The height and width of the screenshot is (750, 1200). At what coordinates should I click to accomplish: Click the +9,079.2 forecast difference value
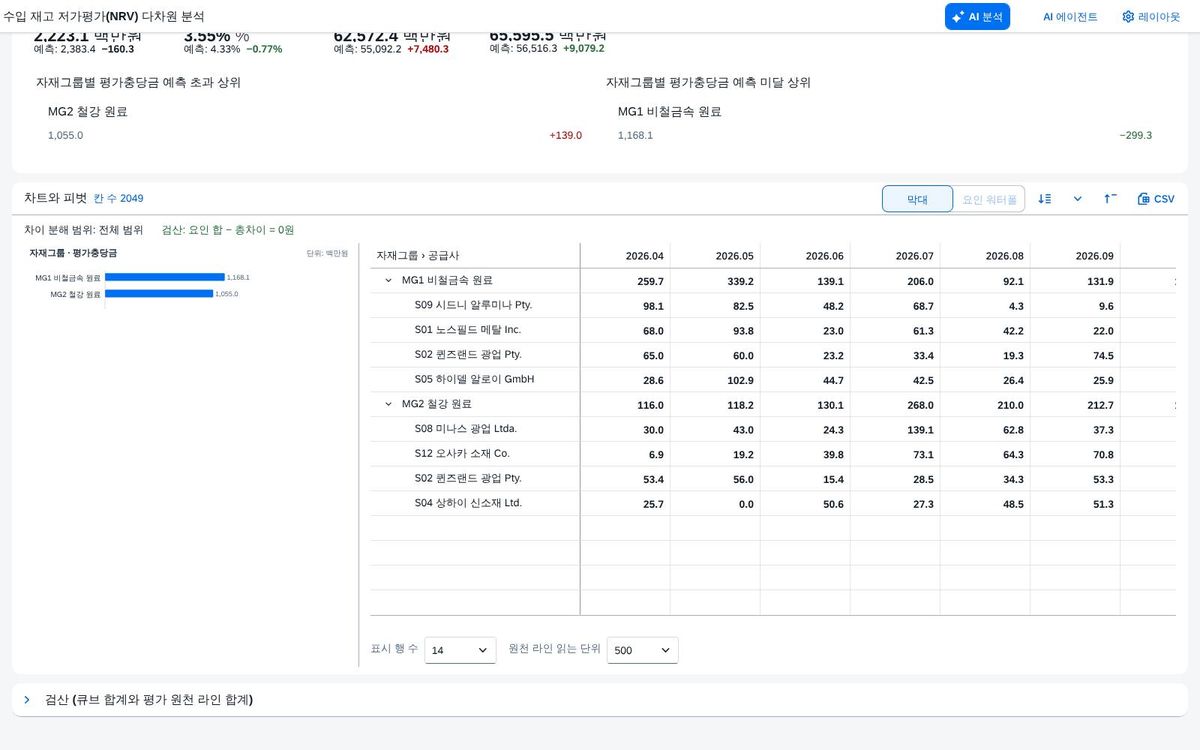click(x=583, y=49)
